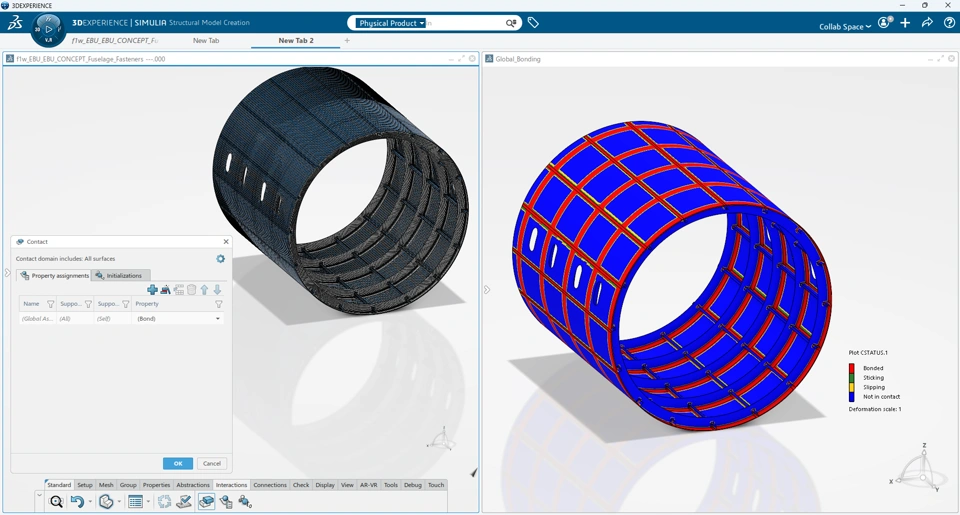The image size is (960, 515).
Task: Expand the side arrow beside the Contact dialog
Action: [7, 273]
